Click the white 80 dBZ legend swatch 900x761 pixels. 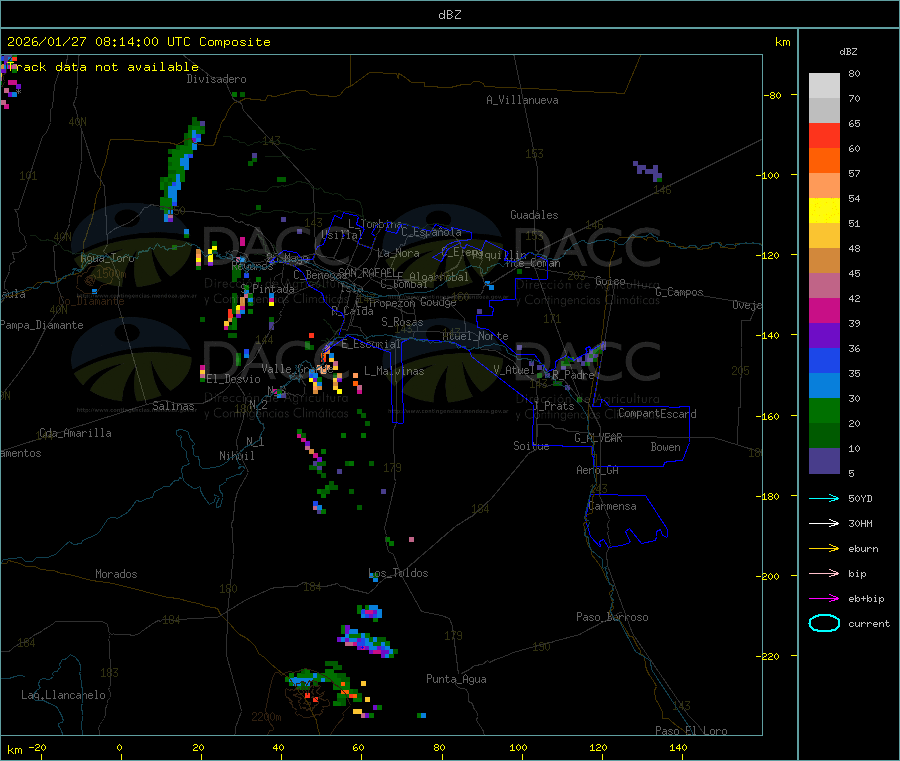[824, 86]
